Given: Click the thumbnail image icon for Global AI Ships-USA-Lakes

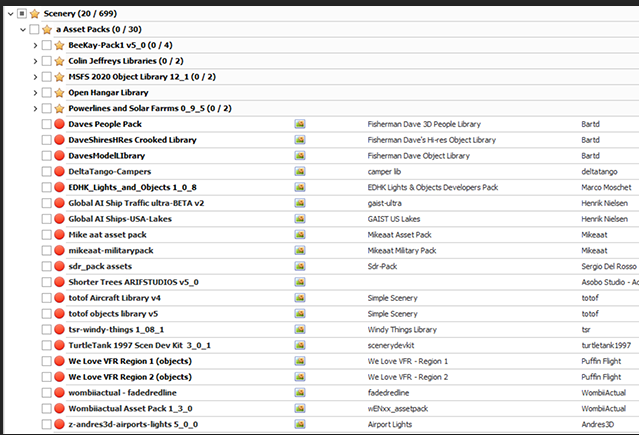Looking at the screenshot, I should [300, 219].
